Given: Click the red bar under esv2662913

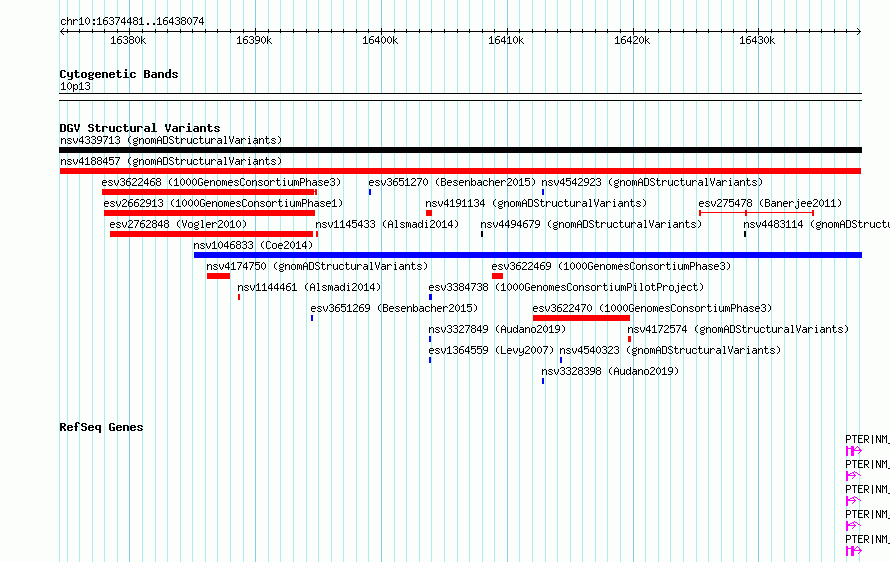Looking at the screenshot, I should click(x=209, y=213).
